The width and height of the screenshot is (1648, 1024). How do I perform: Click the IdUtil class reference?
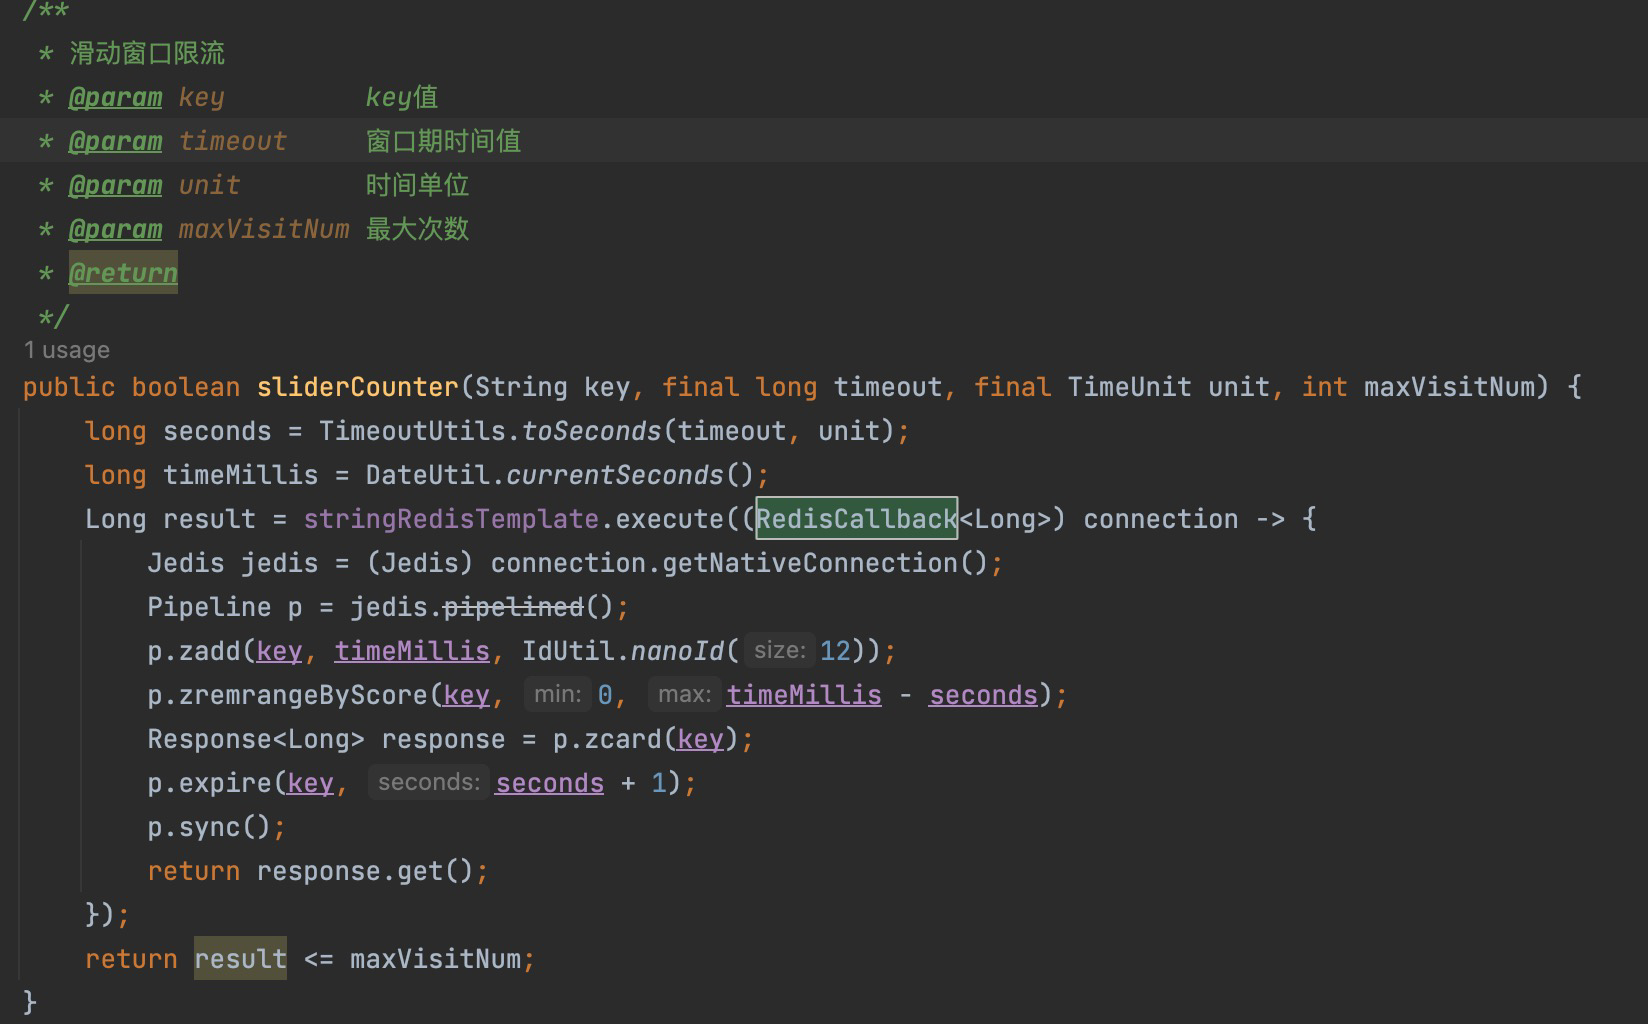[x=568, y=651]
